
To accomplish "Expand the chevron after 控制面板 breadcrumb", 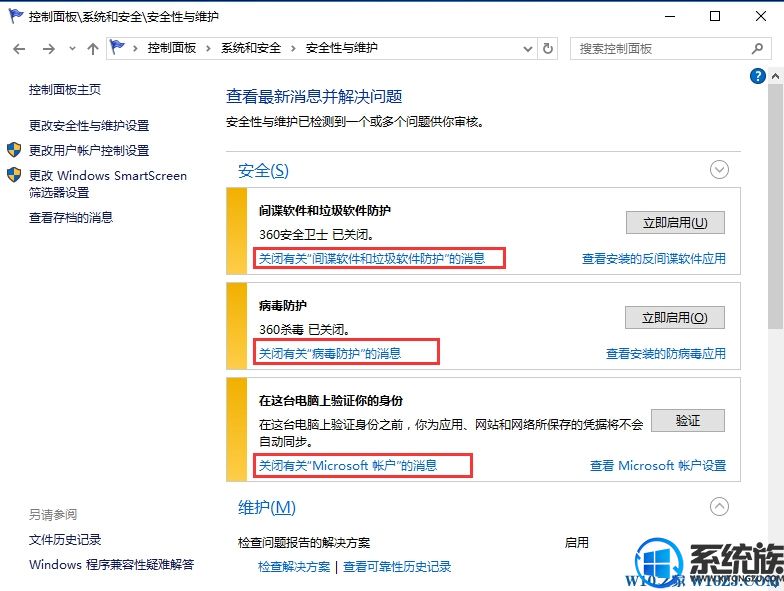I will click(208, 48).
